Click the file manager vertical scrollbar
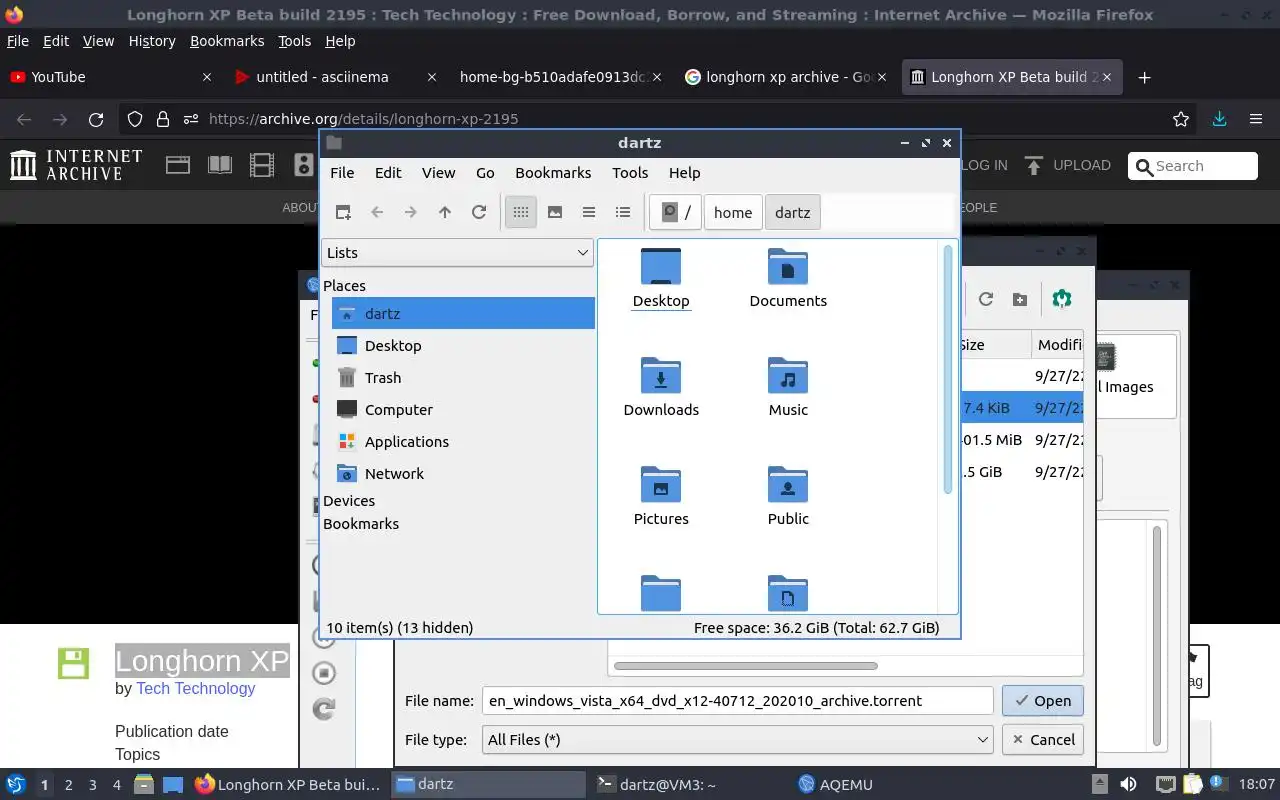The image size is (1280, 800). tap(948, 370)
